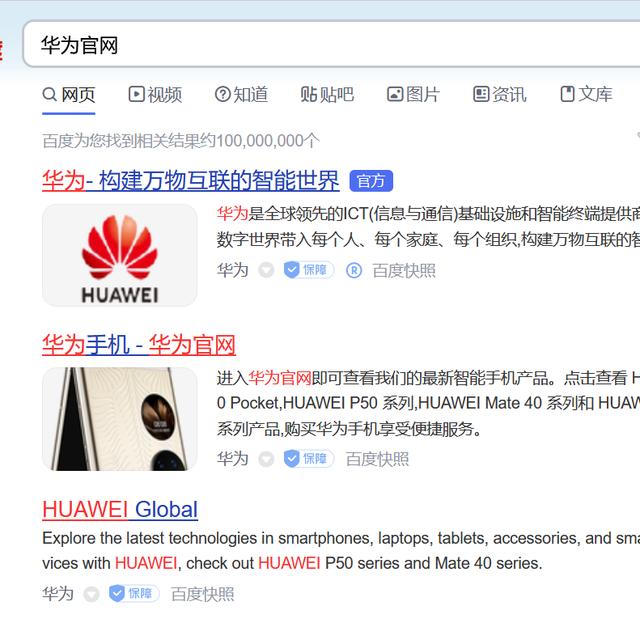Screen dimensions: 640x623
Task: Open the 资讯 news tab
Action: (500, 95)
